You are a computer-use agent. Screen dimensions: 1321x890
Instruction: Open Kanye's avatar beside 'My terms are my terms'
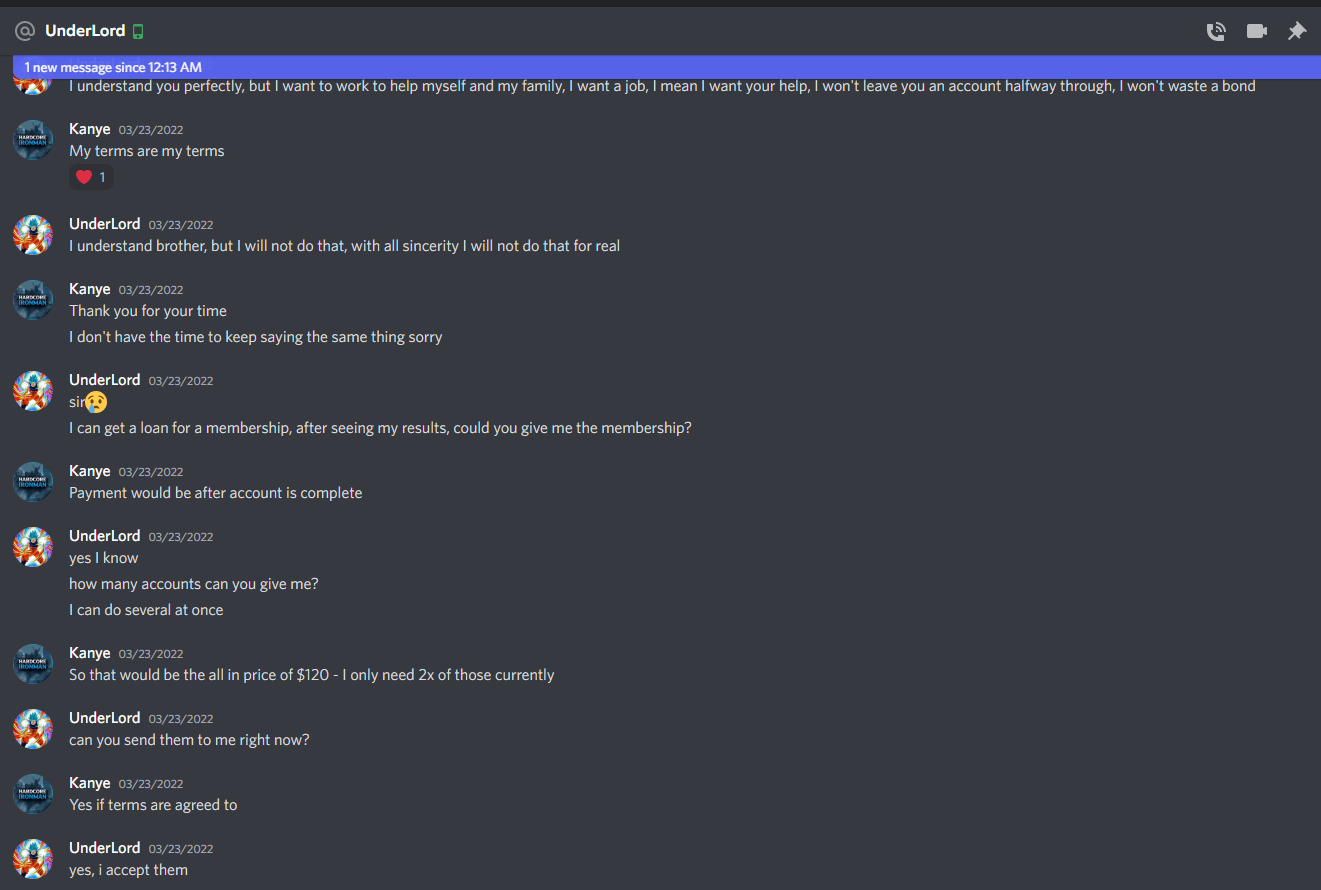click(x=33, y=140)
